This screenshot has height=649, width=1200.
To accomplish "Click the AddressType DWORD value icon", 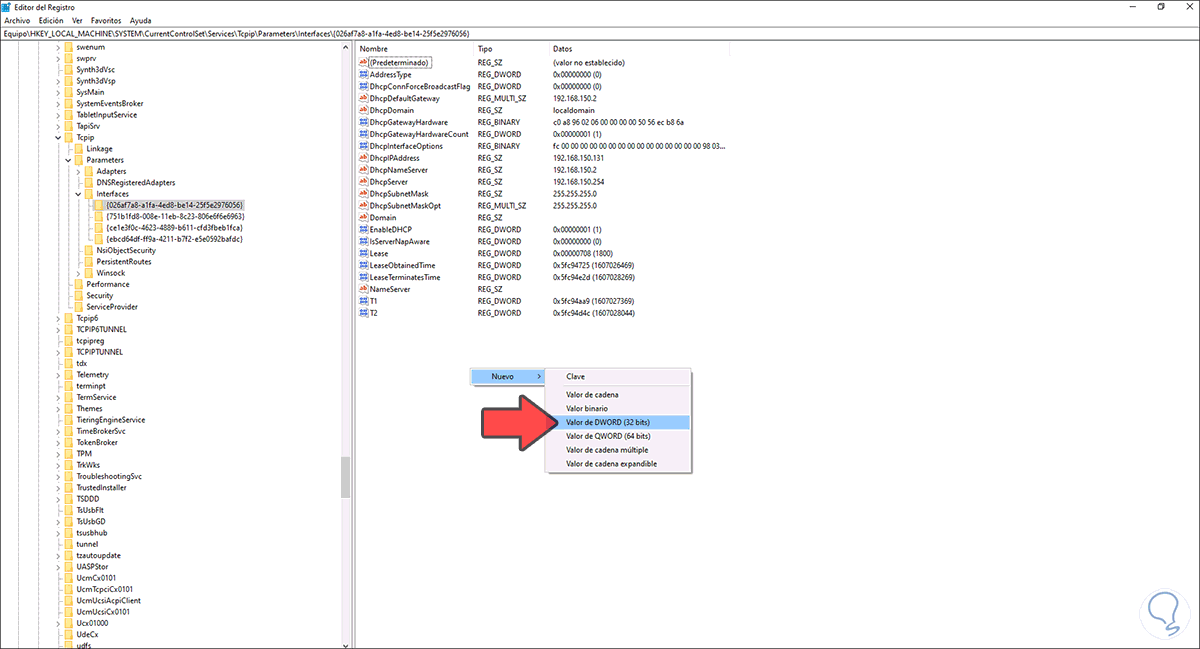I will pos(364,74).
